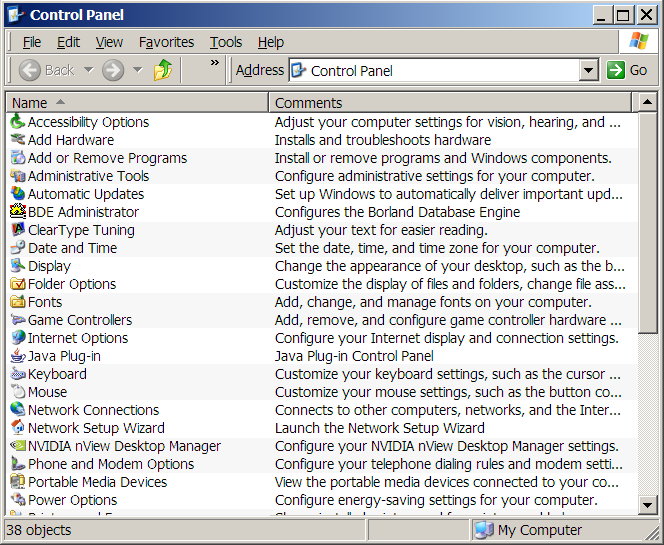Select the Internet Options icon
The width and height of the screenshot is (664, 545).
(18, 338)
